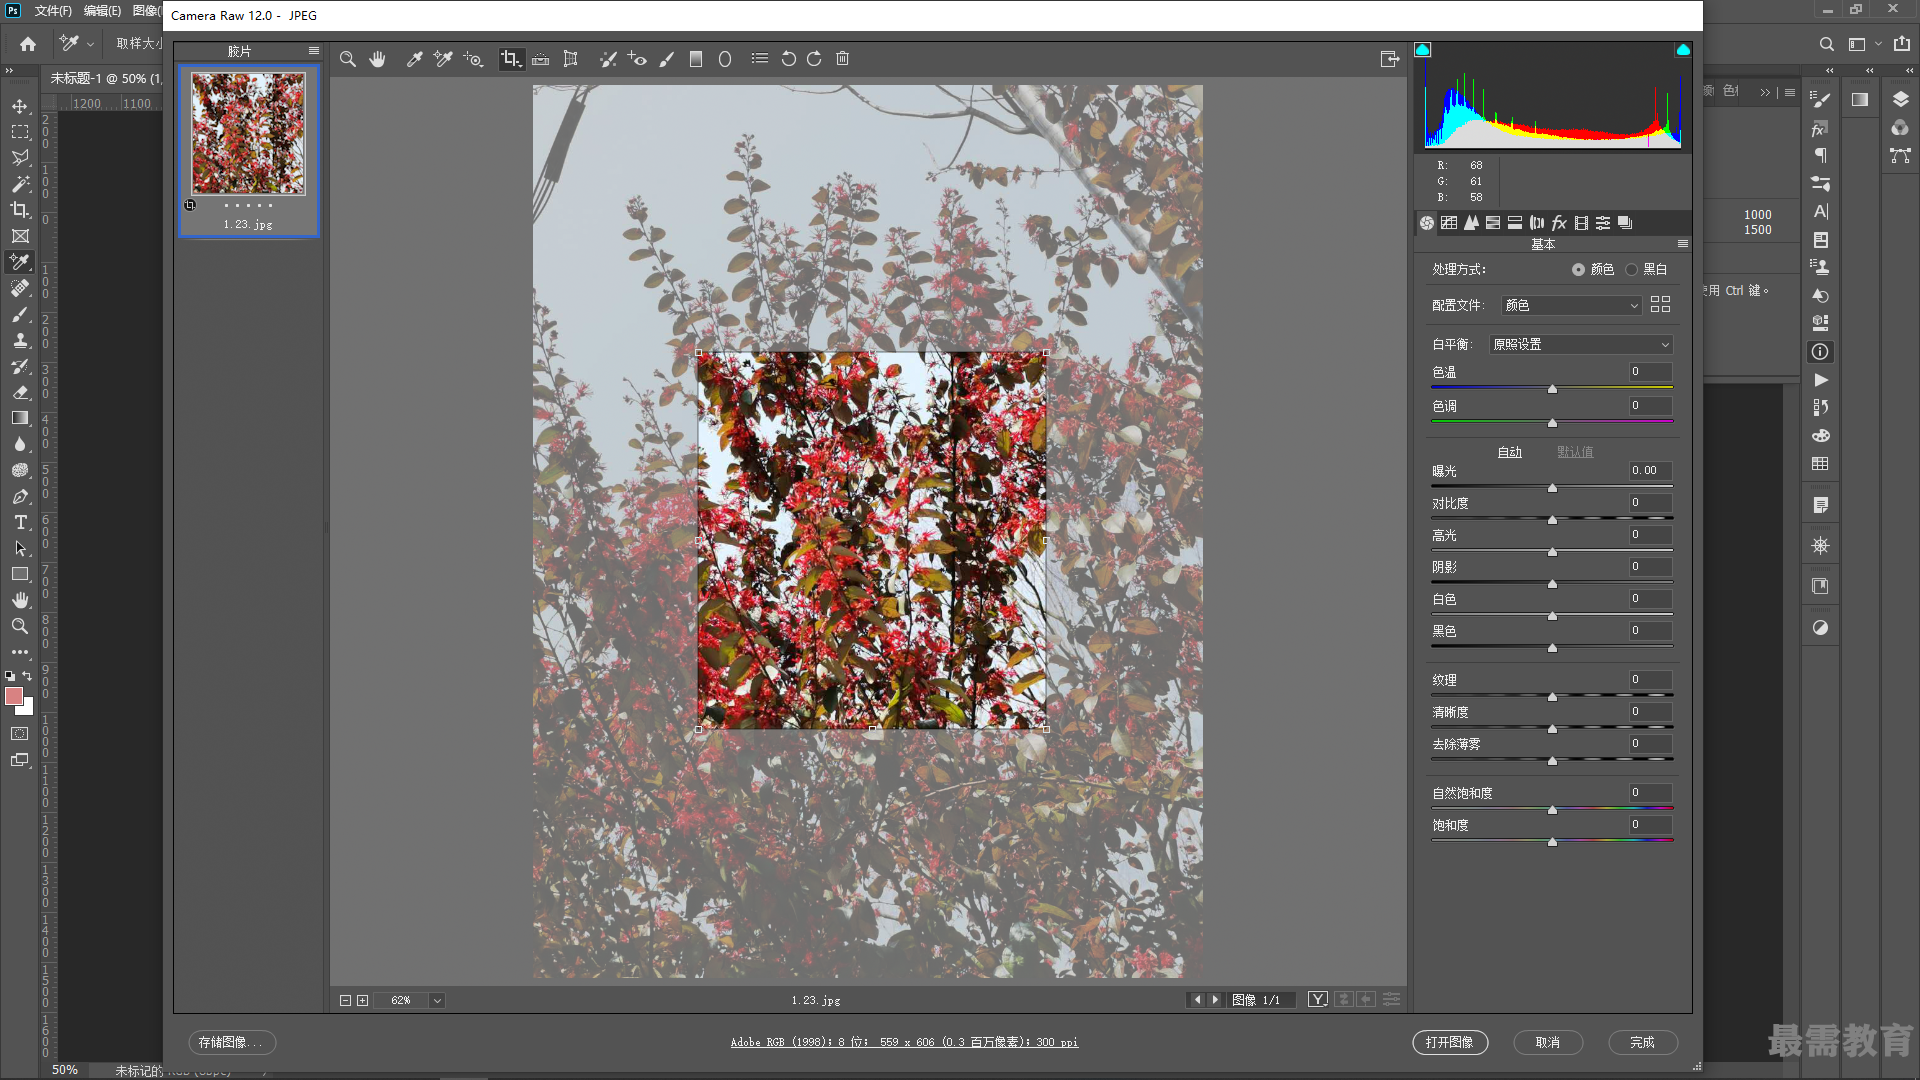Click the 自动 auto adjustment link
This screenshot has height=1080, width=1920.
coord(1509,453)
